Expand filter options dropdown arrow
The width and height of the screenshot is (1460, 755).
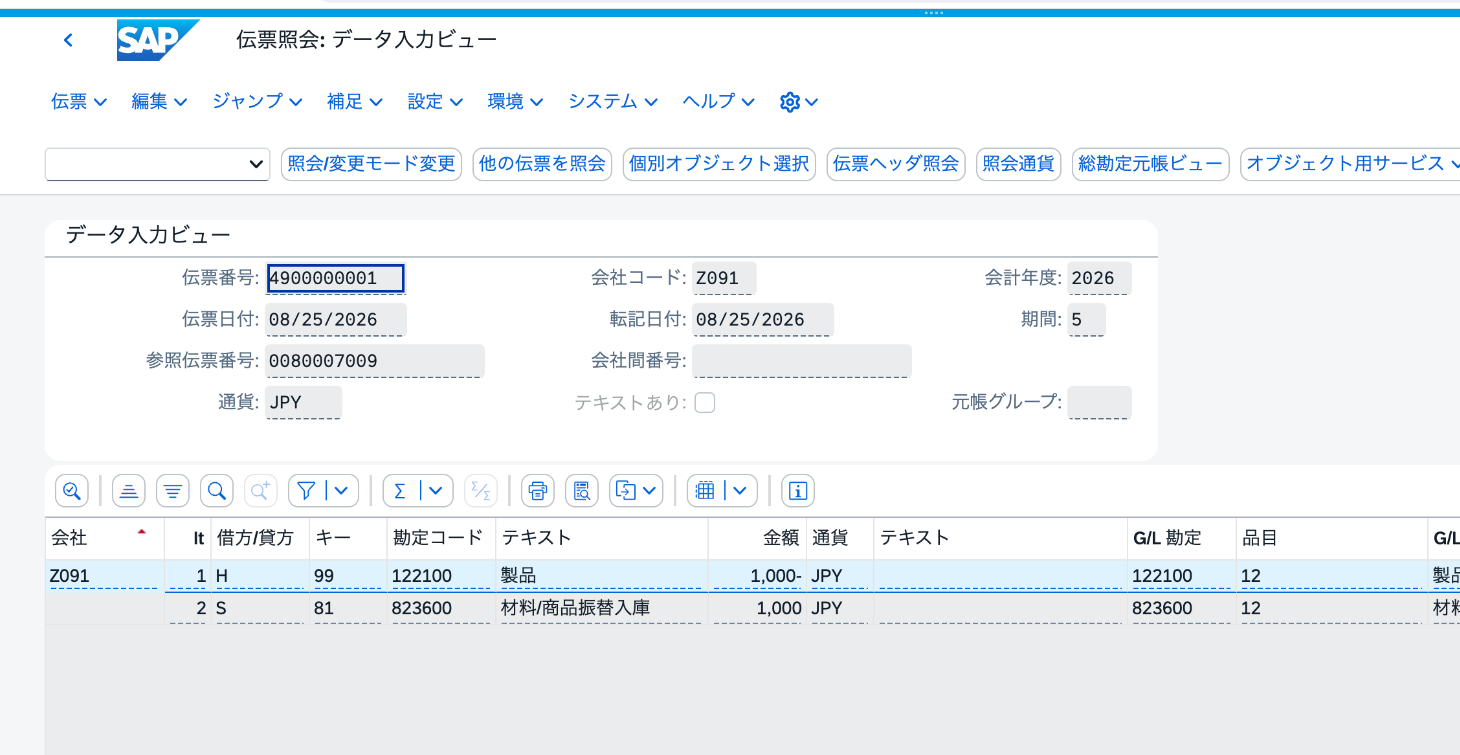342,490
